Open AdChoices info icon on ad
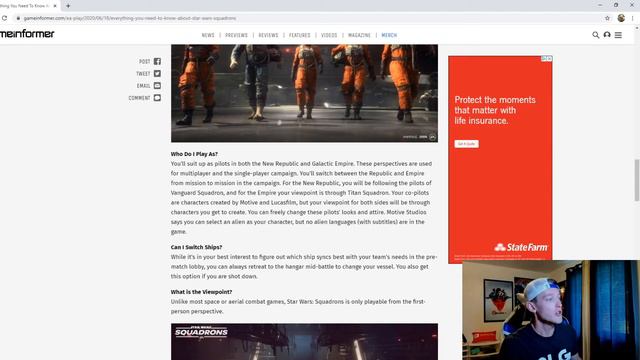 (x=544, y=58)
